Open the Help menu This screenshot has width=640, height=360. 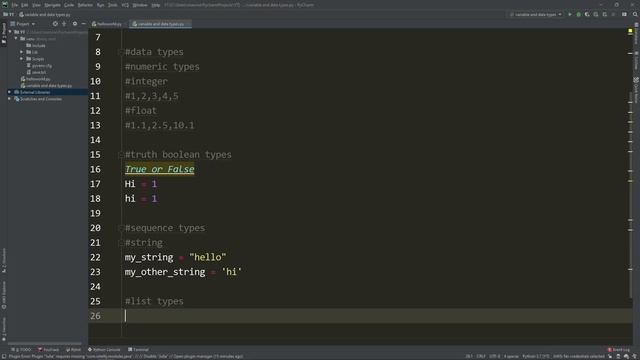(156, 5)
